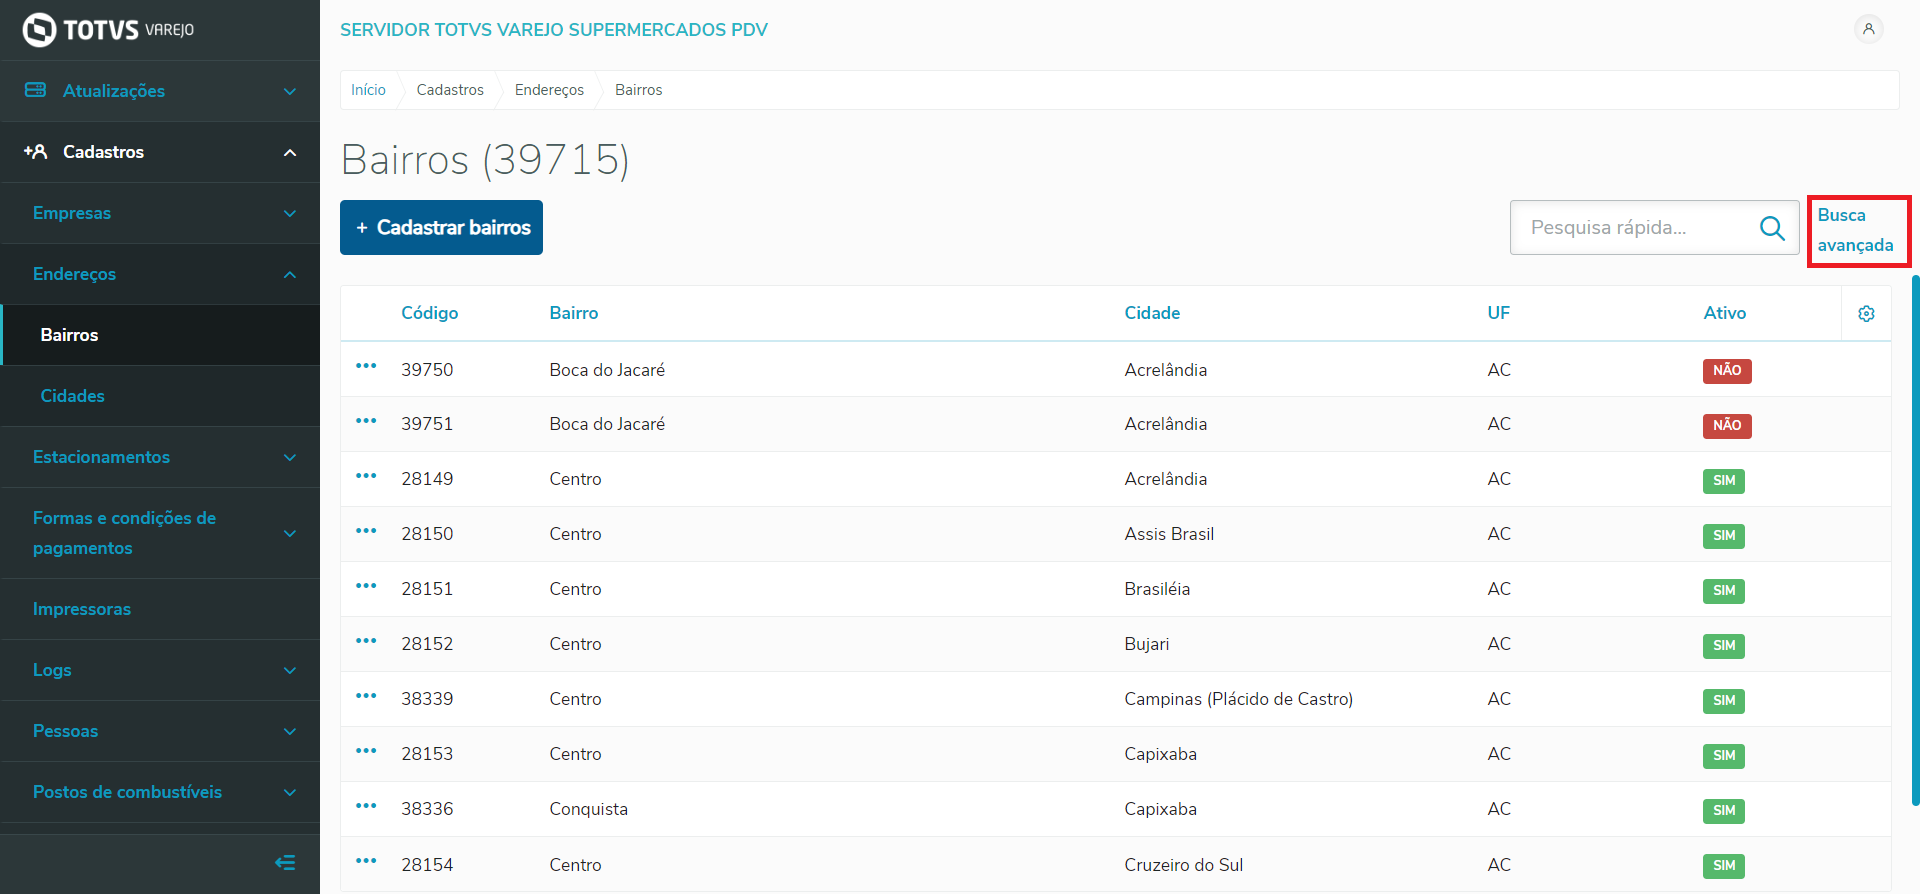Click Servidor TOTVS Varejo Supermercados PDV title

click(x=554, y=30)
